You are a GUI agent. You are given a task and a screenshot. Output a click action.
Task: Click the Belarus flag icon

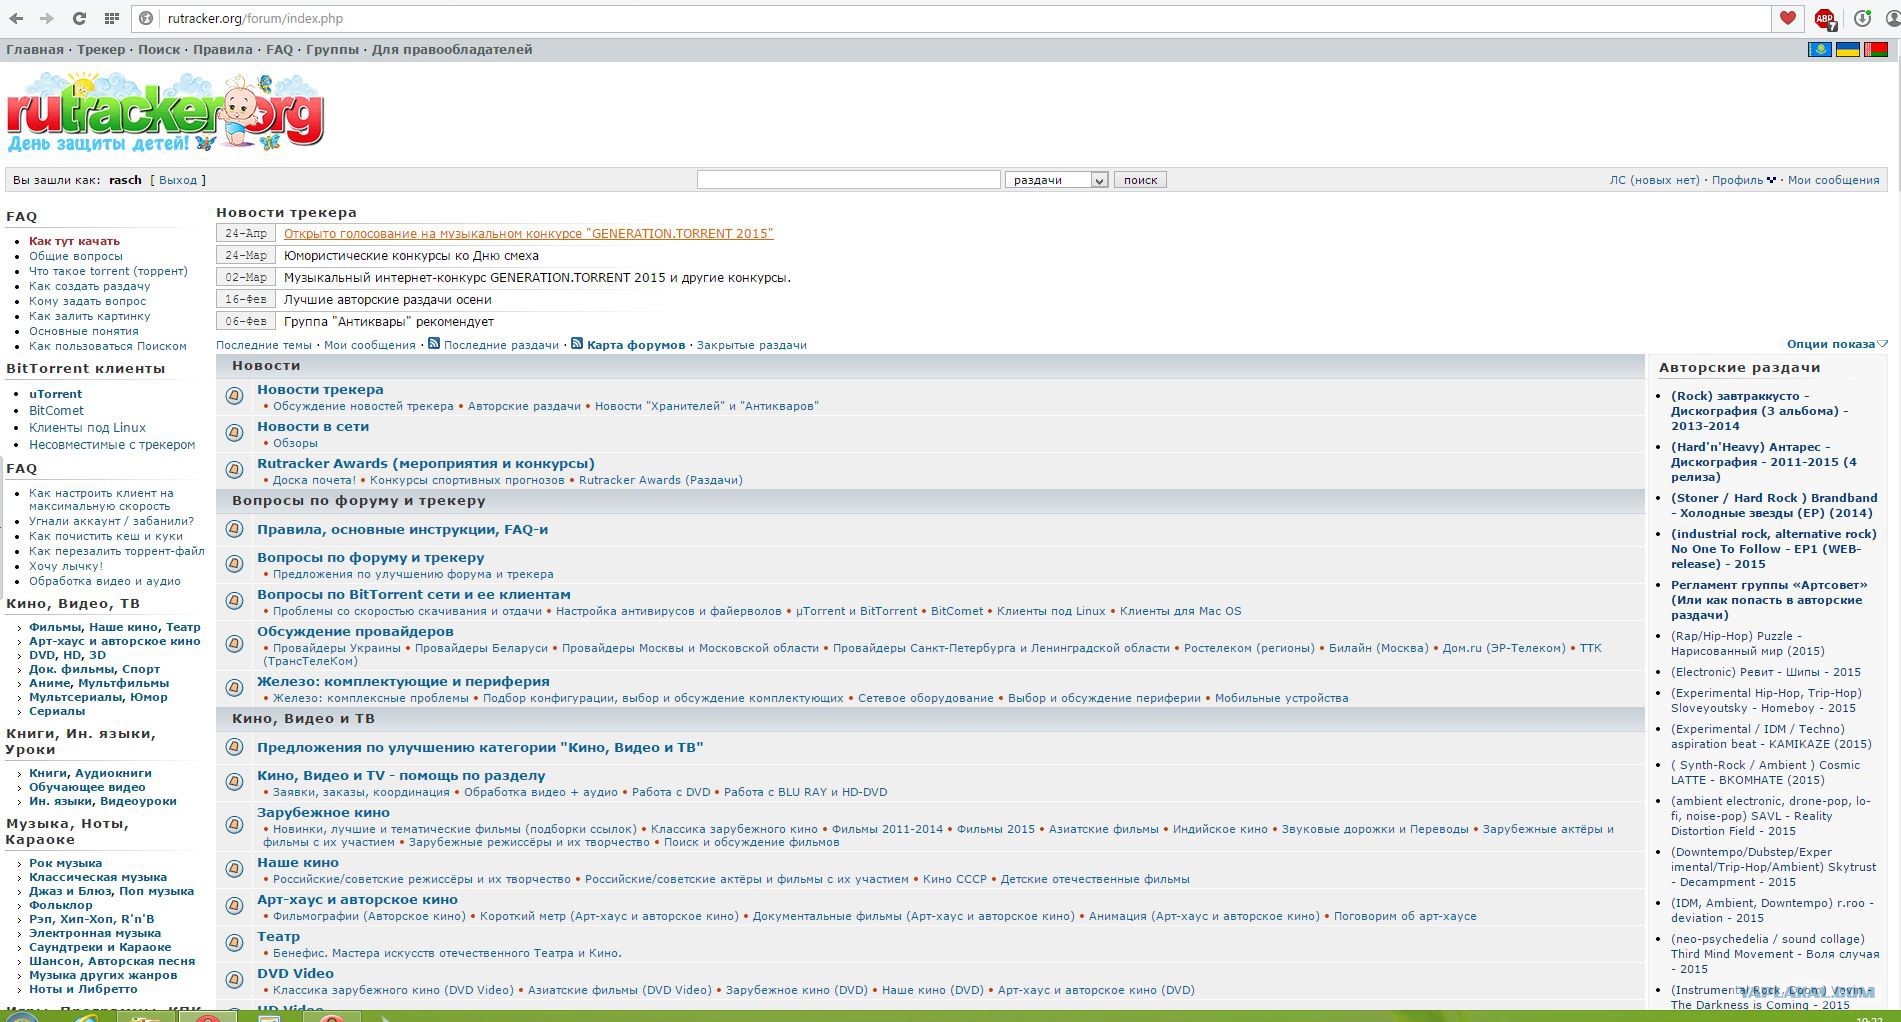[x=1875, y=49]
